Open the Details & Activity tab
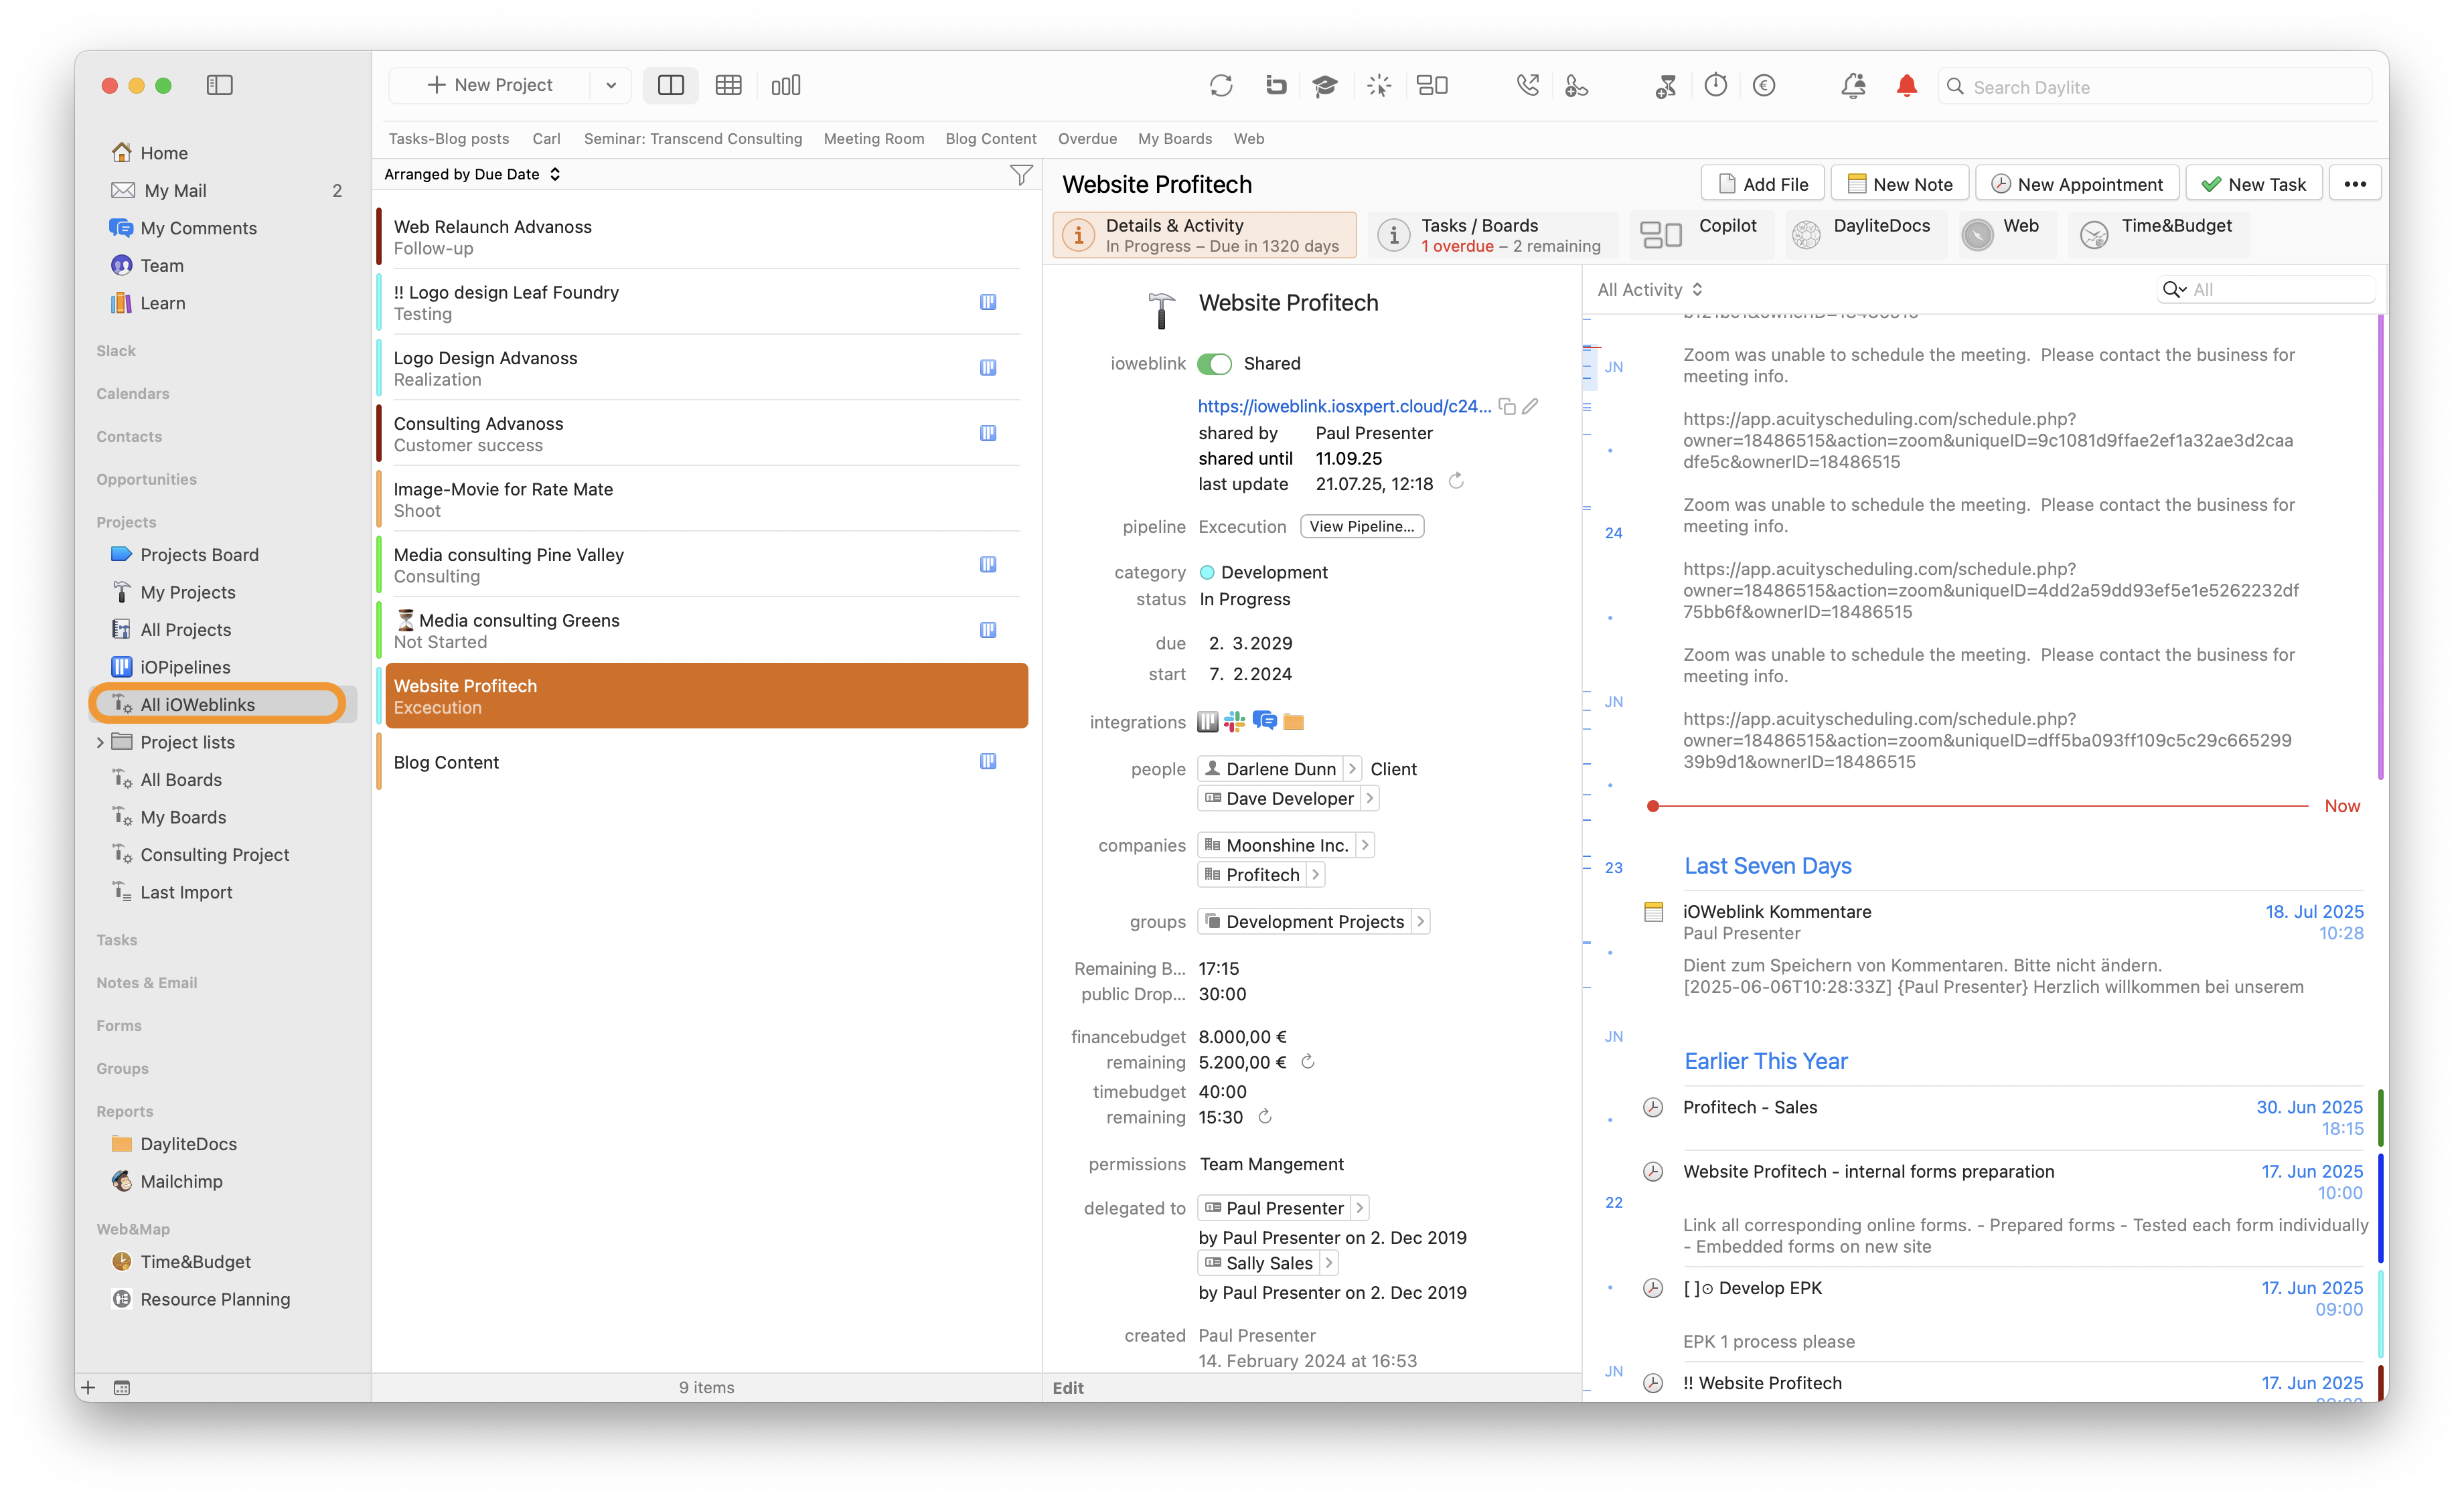 (x=1204, y=235)
